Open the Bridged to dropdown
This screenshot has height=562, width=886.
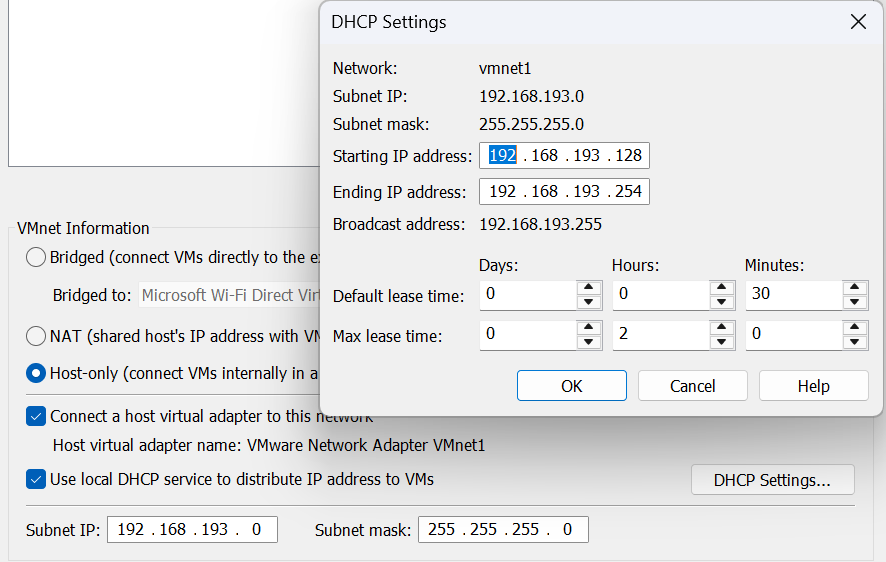point(230,295)
